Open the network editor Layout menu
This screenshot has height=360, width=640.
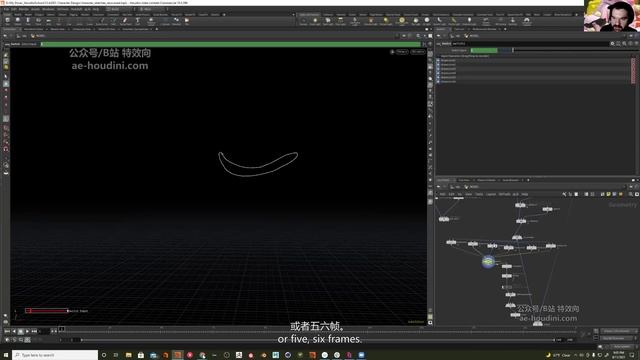coord(491,194)
